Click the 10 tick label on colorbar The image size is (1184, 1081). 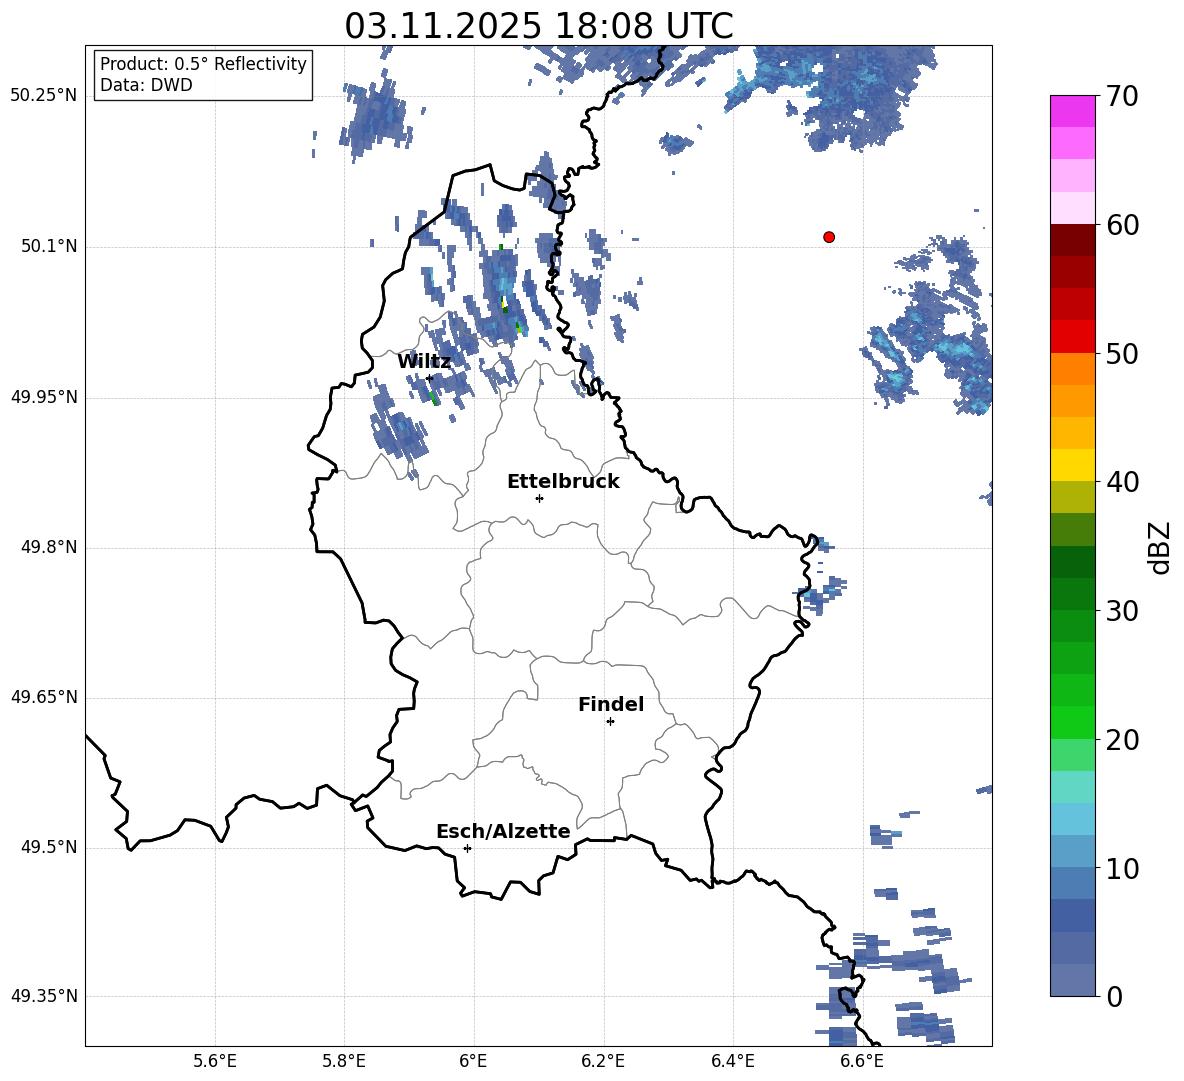1122,868
